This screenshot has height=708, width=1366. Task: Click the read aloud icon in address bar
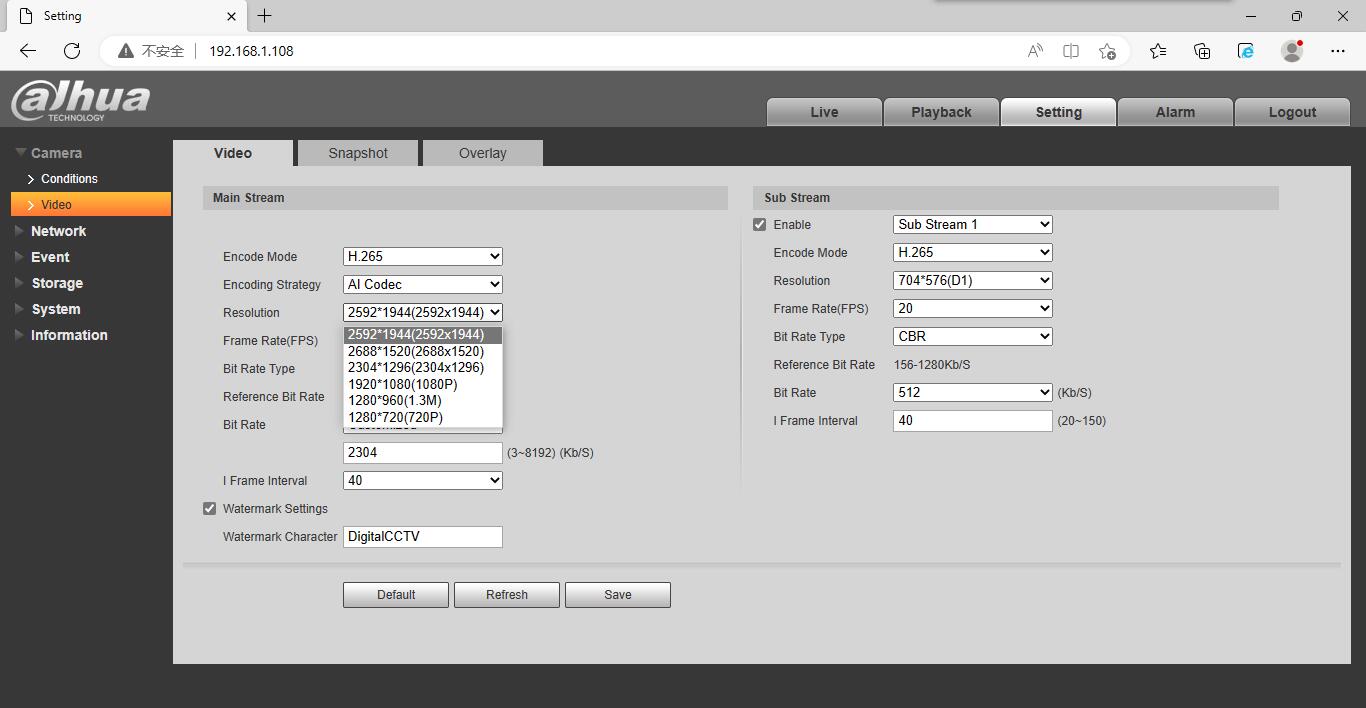click(1035, 51)
